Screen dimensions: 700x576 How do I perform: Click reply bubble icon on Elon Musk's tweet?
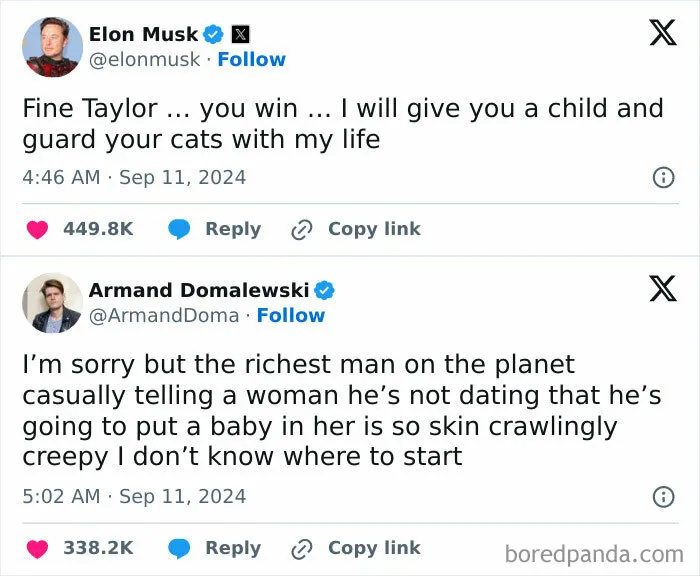[x=179, y=230]
